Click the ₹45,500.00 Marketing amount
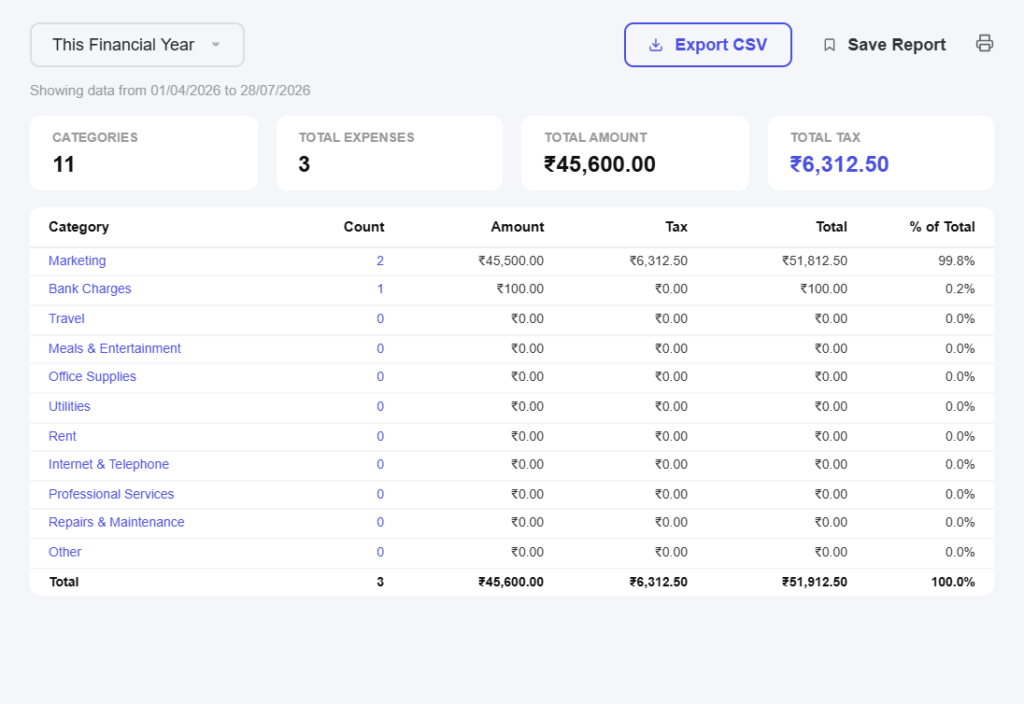This screenshot has width=1024, height=704. 511,261
